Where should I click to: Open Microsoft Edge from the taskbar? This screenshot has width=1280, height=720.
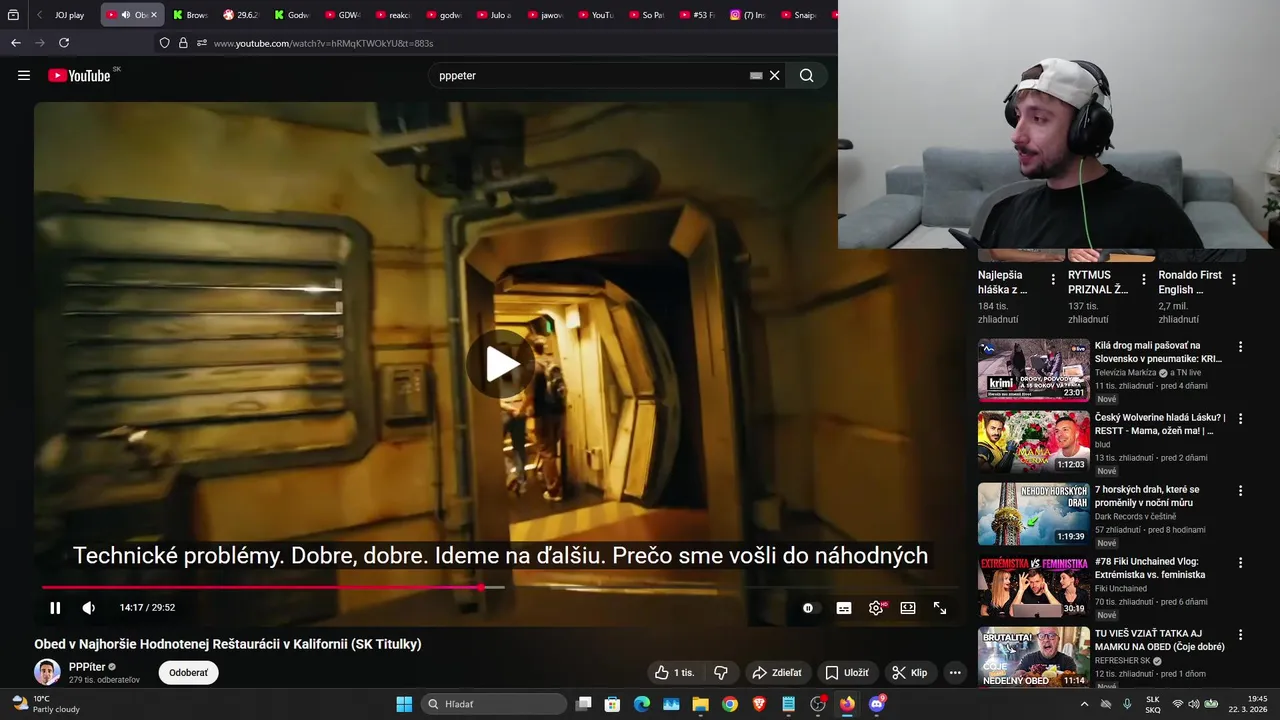[642, 704]
